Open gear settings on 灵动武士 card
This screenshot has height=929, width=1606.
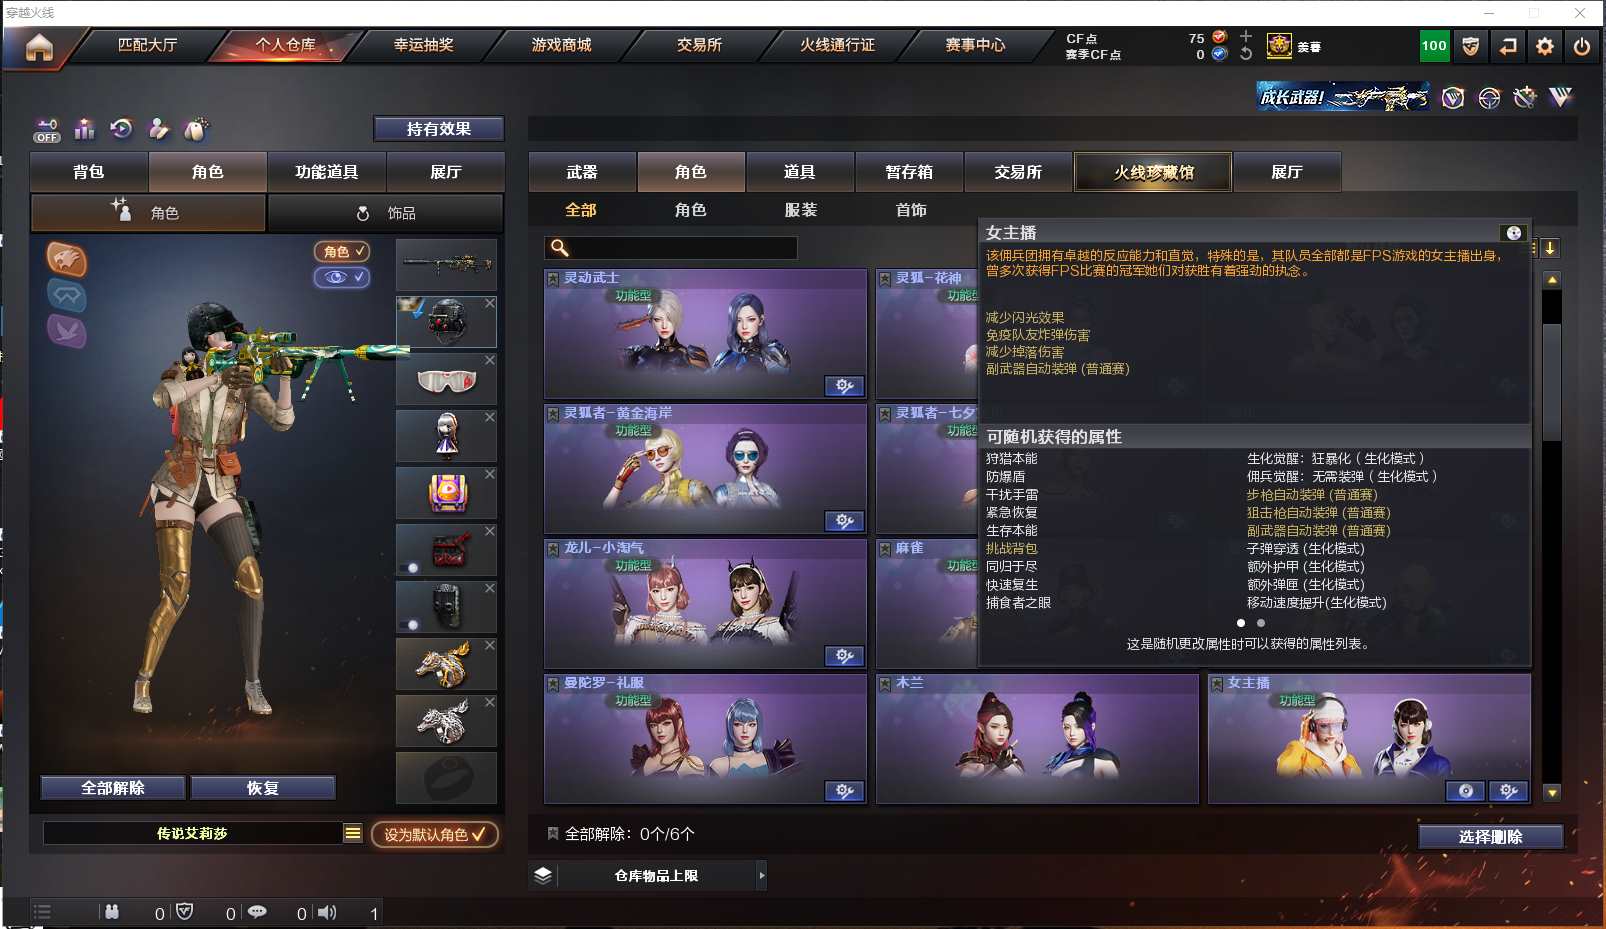(x=844, y=386)
